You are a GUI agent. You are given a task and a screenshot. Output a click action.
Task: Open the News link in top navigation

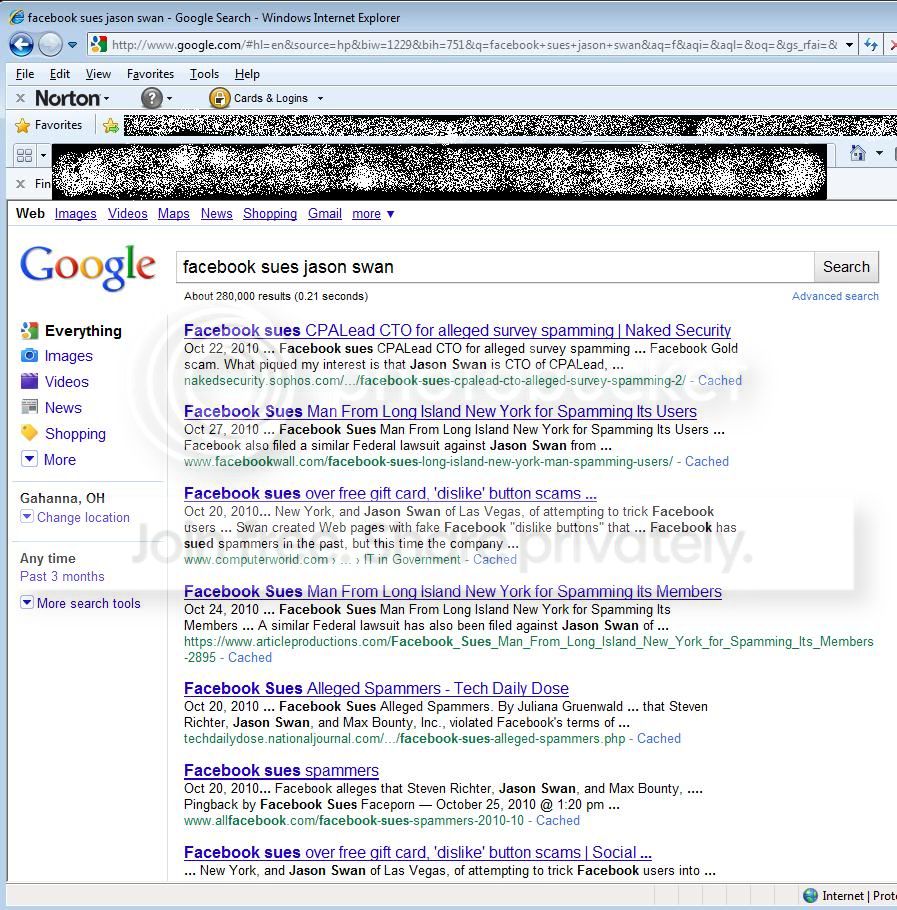pyautogui.click(x=216, y=214)
